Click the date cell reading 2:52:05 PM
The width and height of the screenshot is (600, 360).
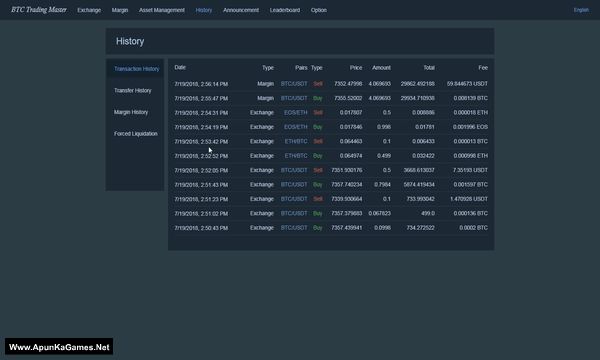point(201,171)
